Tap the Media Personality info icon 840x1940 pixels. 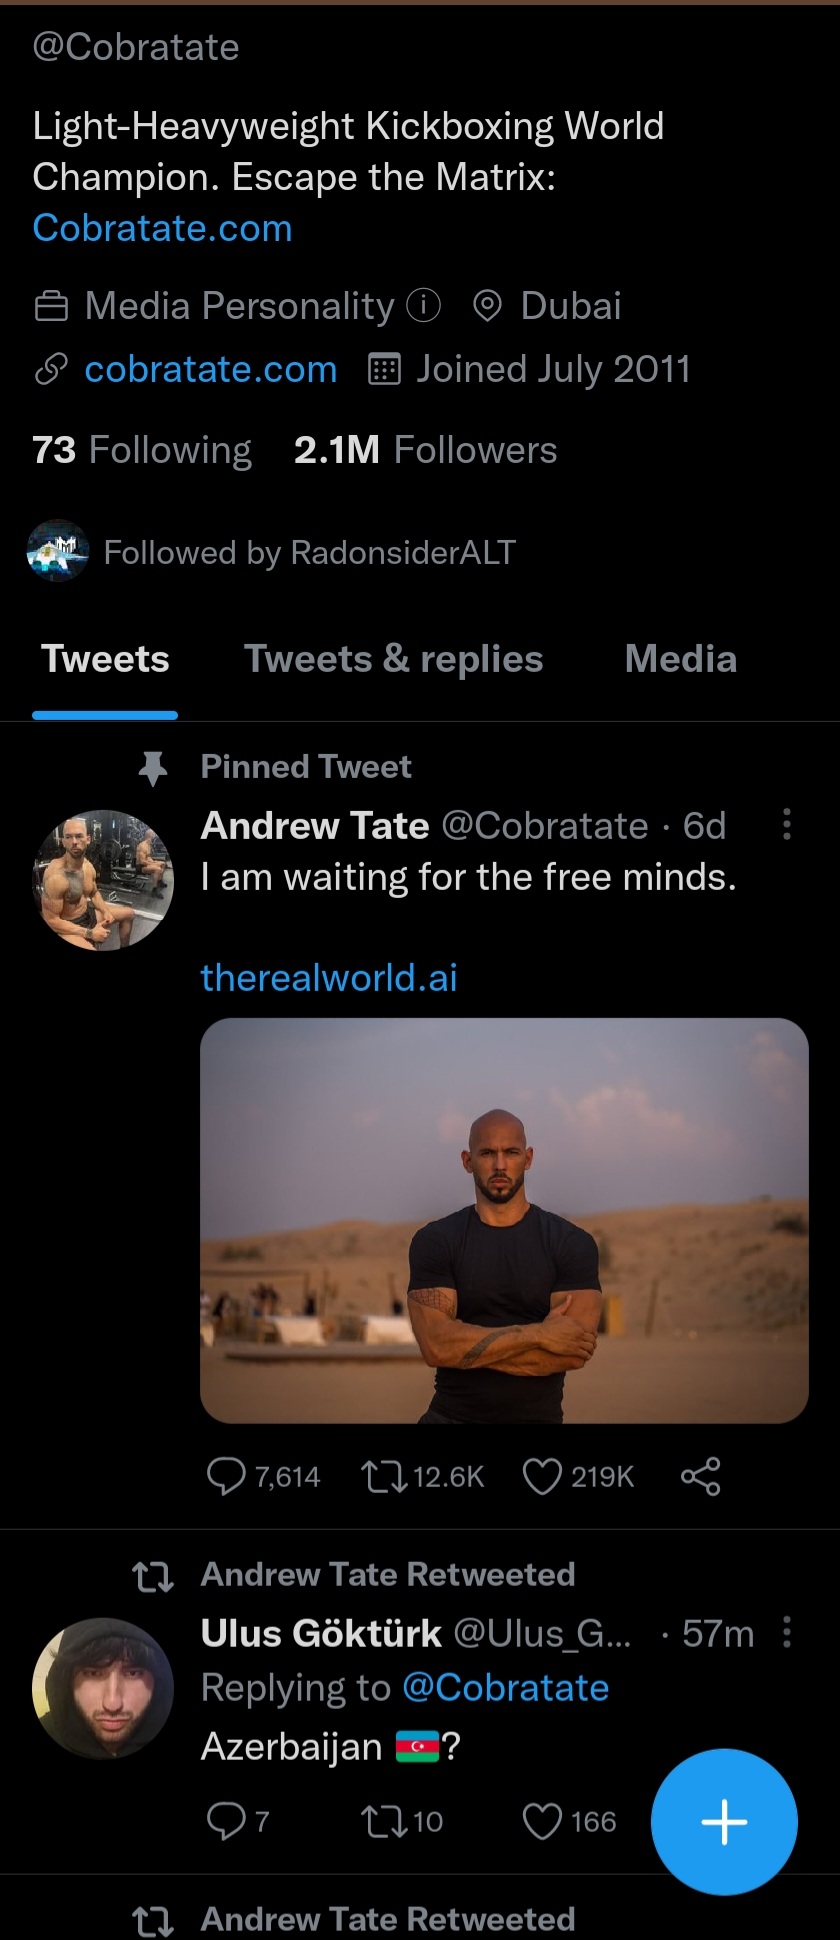[423, 305]
